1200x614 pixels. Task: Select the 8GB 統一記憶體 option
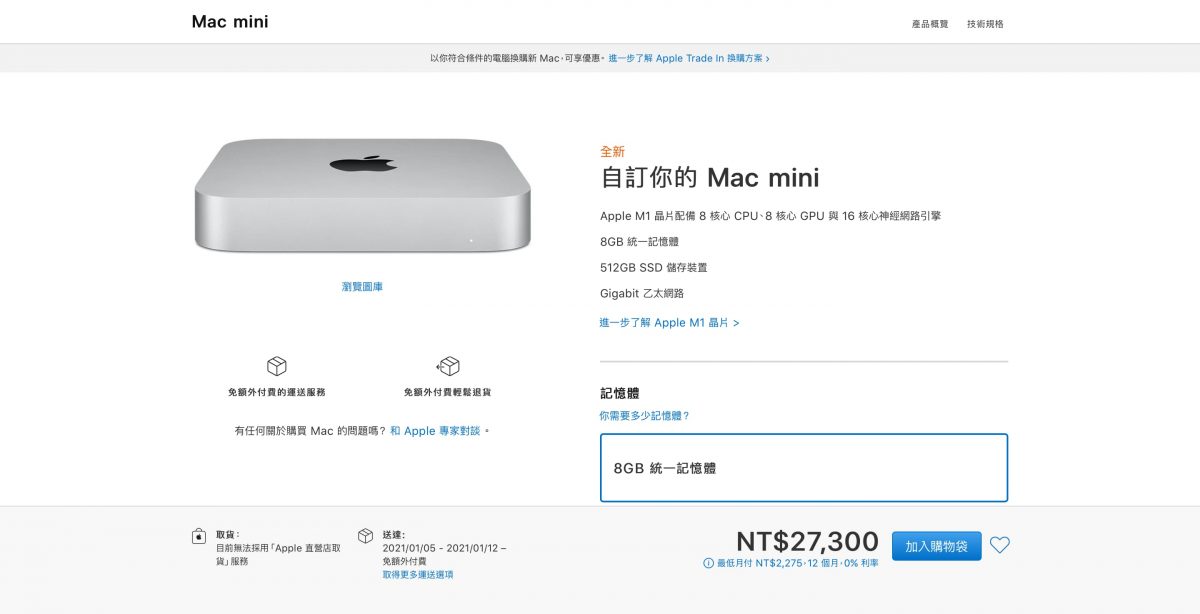(803, 467)
